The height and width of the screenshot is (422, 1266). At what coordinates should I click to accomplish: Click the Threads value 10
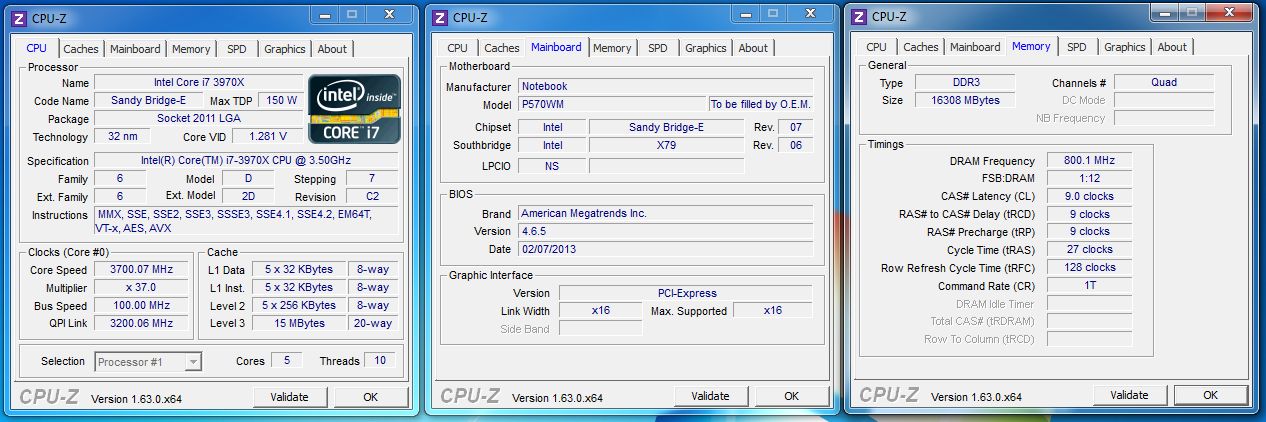point(379,361)
